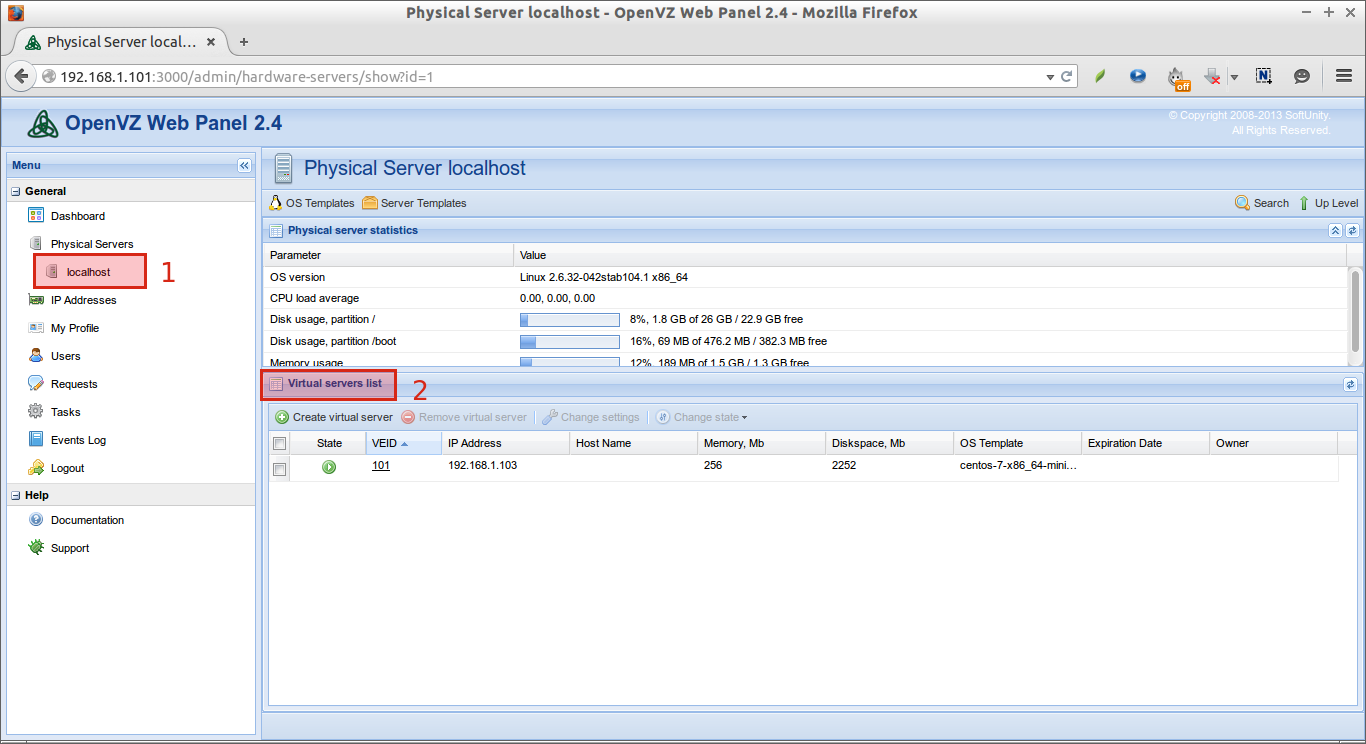Image resolution: width=1366 pixels, height=744 pixels.
Task: Collapse the Menu panel with double-arrow
Action: pyautogui.click(x=244, y=165)
